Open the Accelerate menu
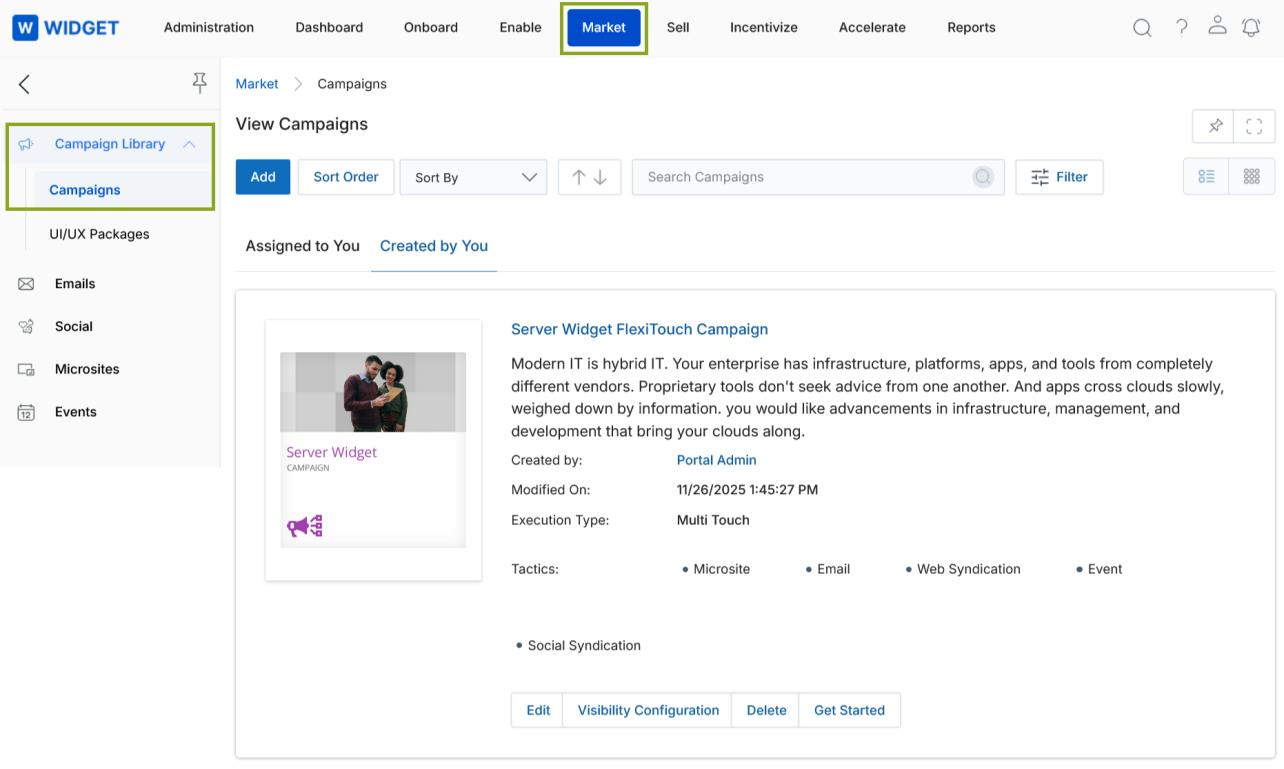This screenshot has height=769, width=1284. click(872, 27)
